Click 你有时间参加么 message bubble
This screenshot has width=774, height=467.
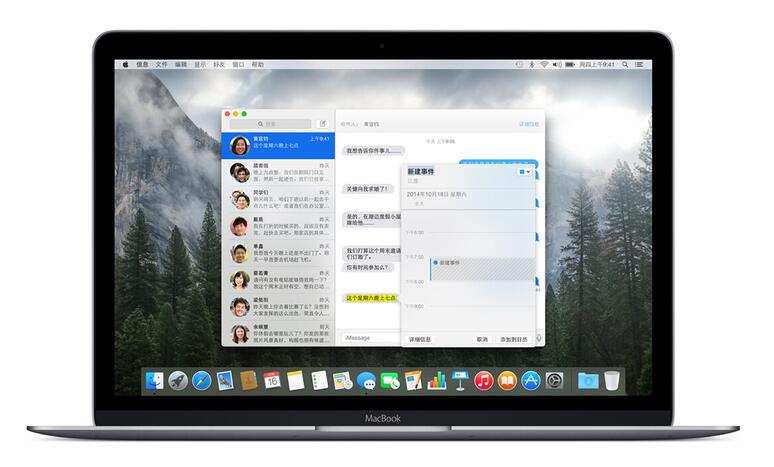coord(368,268)
